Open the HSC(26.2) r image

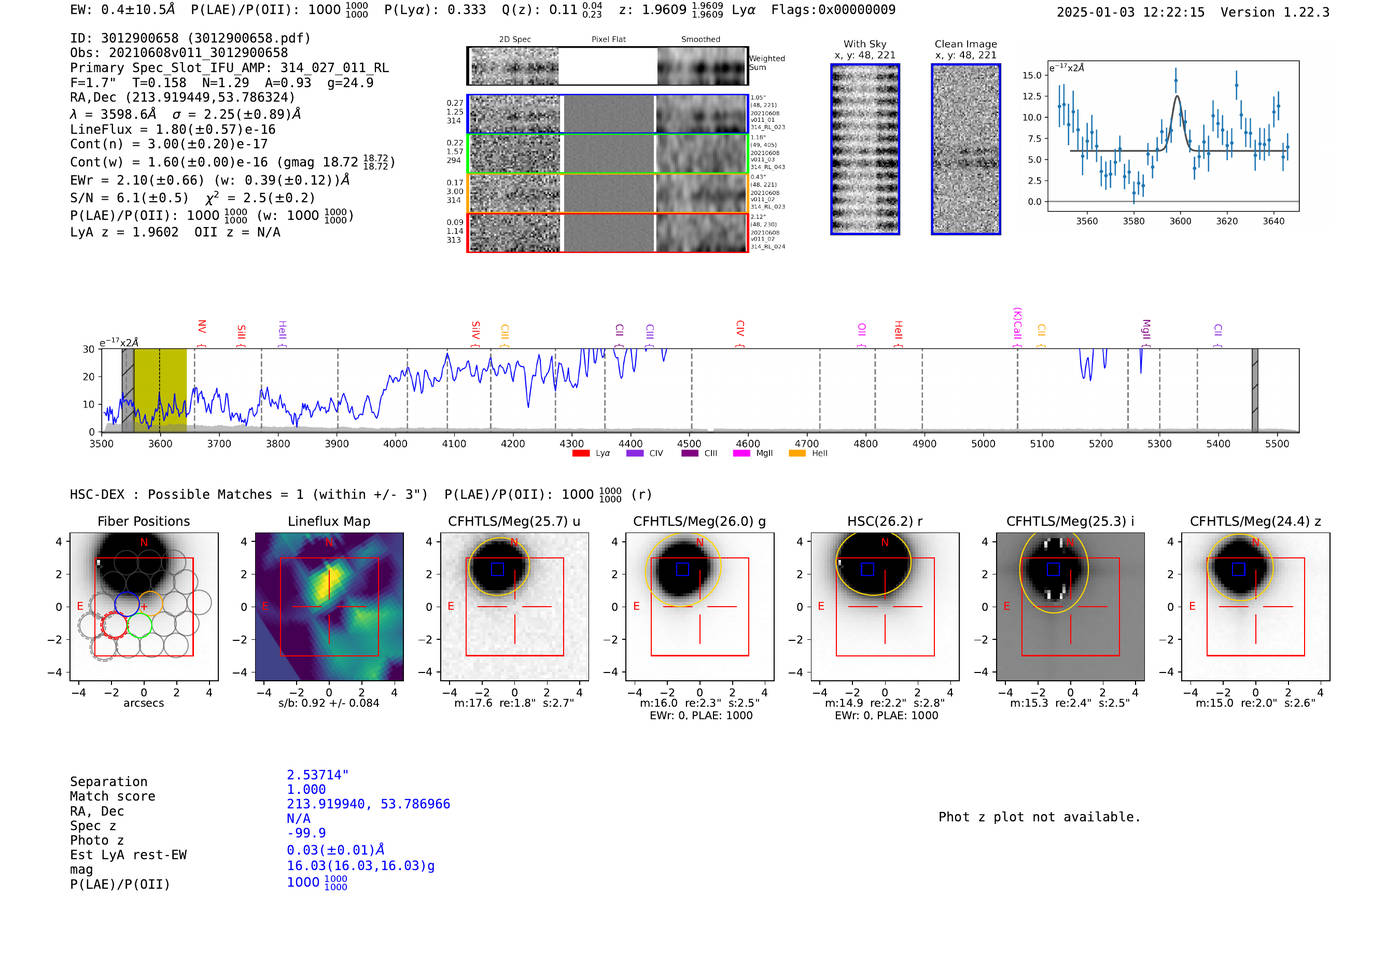click(x=885, y=607)
